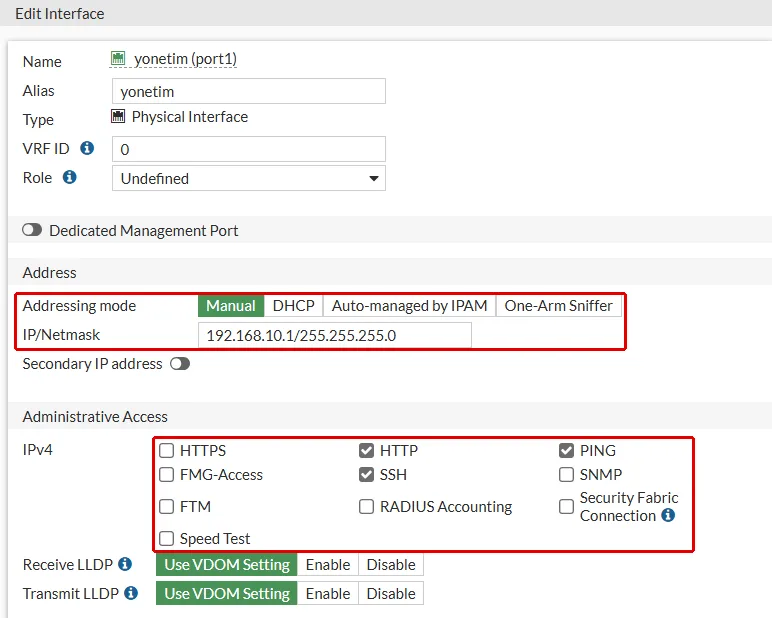Click the yonetim (port1) name link
The height and width of the screenshot is (618, 772).
[x=185, y=59]
